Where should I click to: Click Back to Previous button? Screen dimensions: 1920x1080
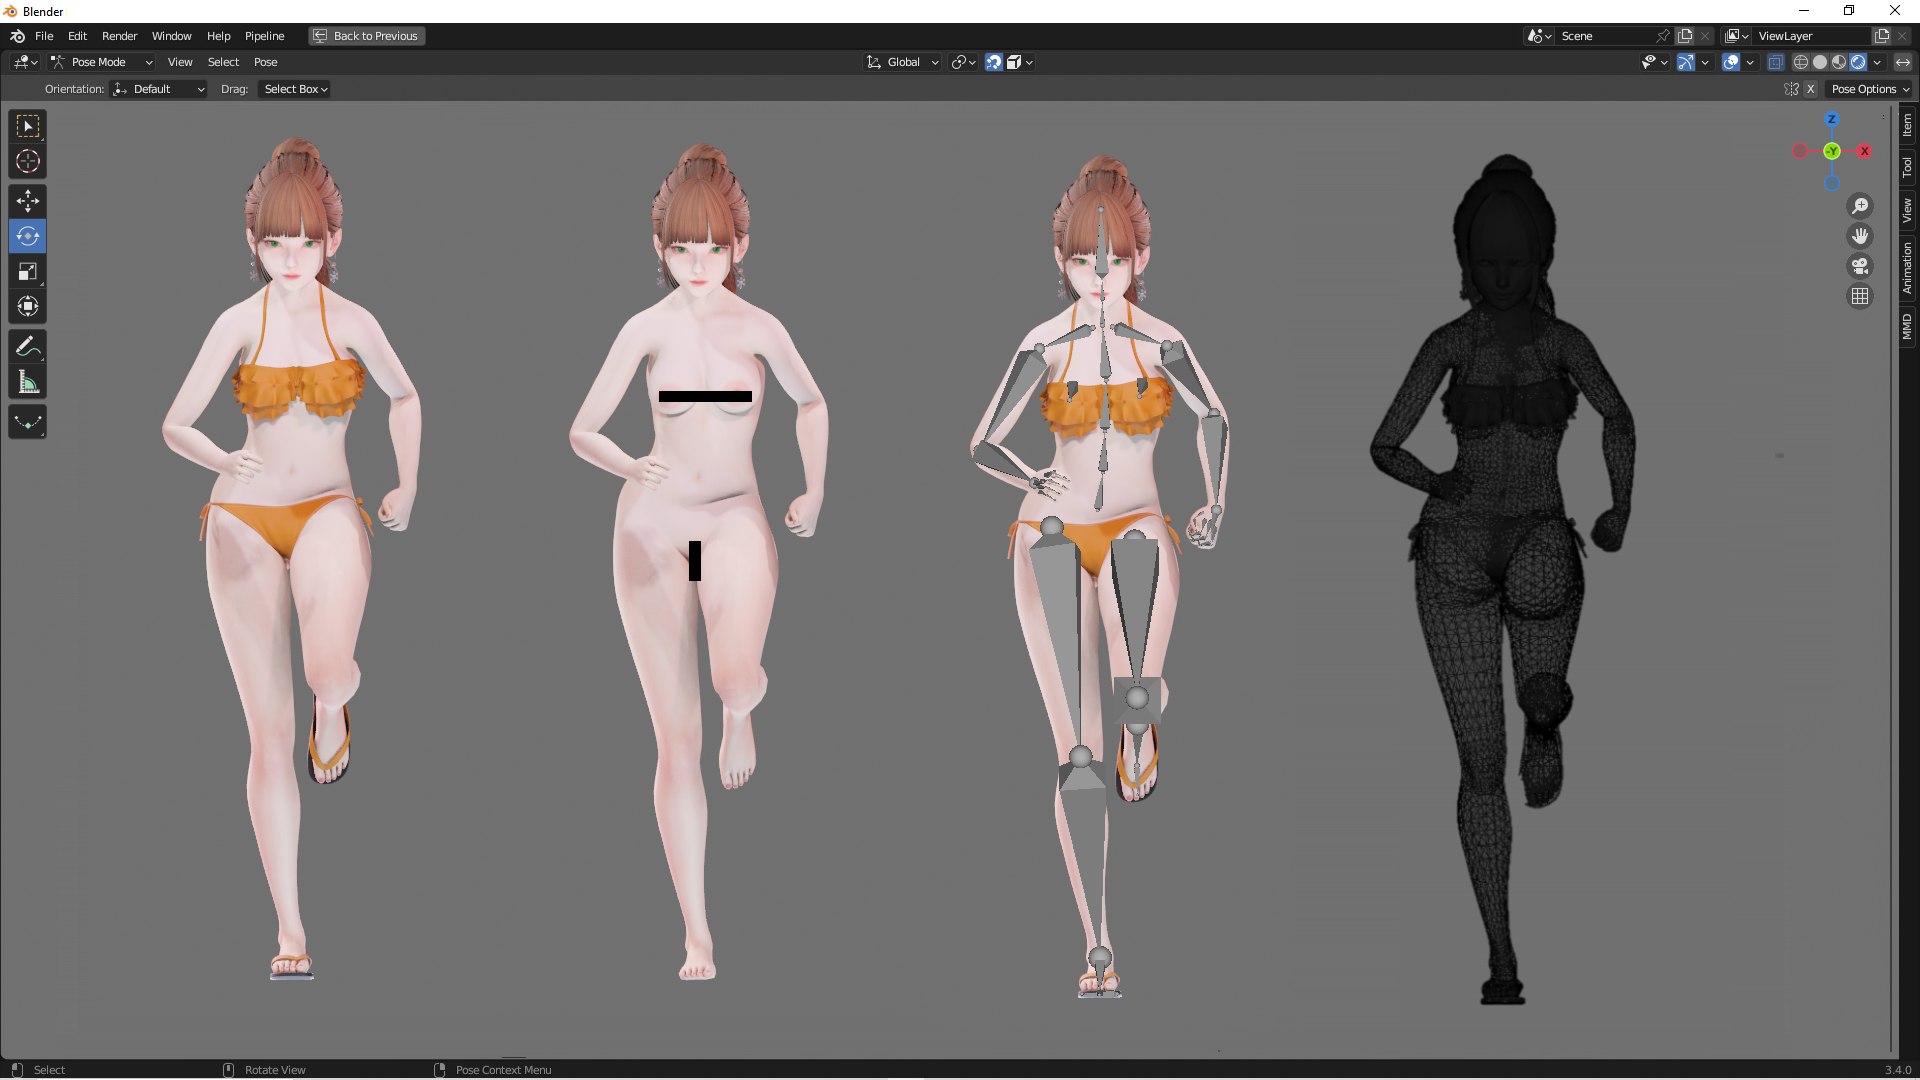(366, 36)
